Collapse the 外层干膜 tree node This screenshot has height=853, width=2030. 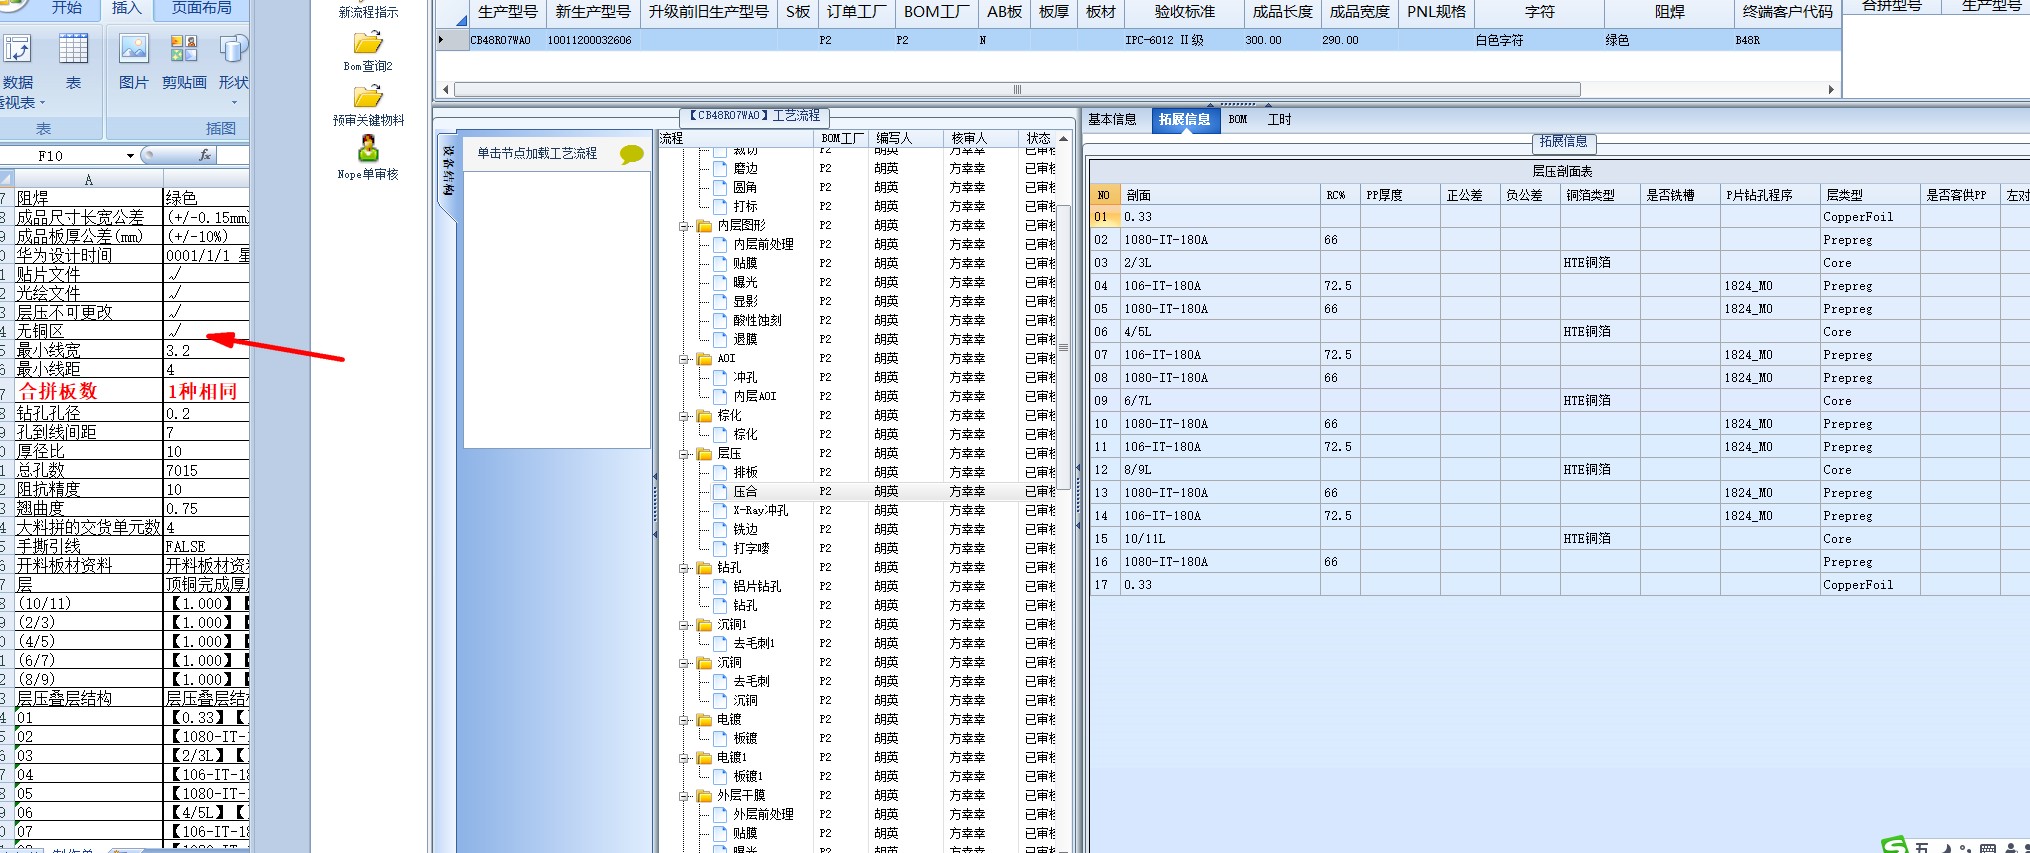tap(684, 797)
